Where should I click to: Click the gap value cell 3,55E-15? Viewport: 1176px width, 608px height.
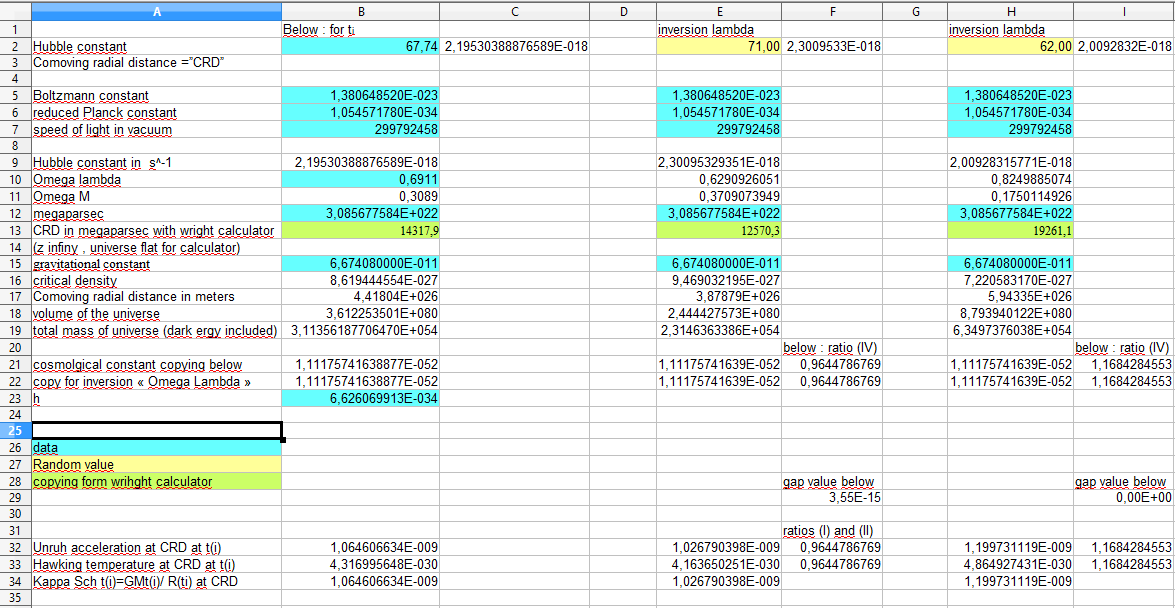tap(832, 498)
